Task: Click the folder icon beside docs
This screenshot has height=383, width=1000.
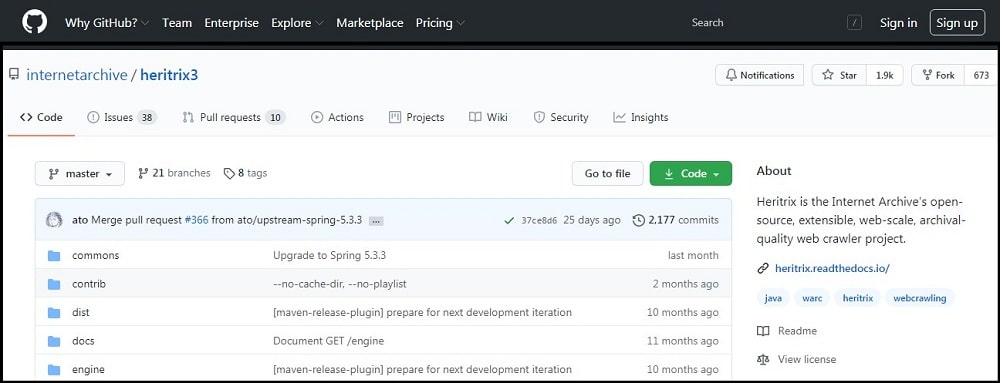Action: pyautogui.click(x=54, y=342)
